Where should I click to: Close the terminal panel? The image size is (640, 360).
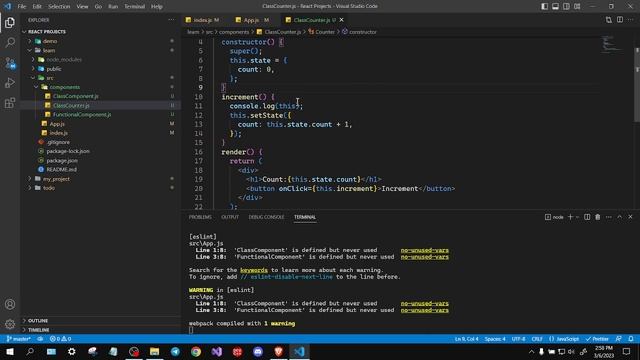(x=630, y=217)
